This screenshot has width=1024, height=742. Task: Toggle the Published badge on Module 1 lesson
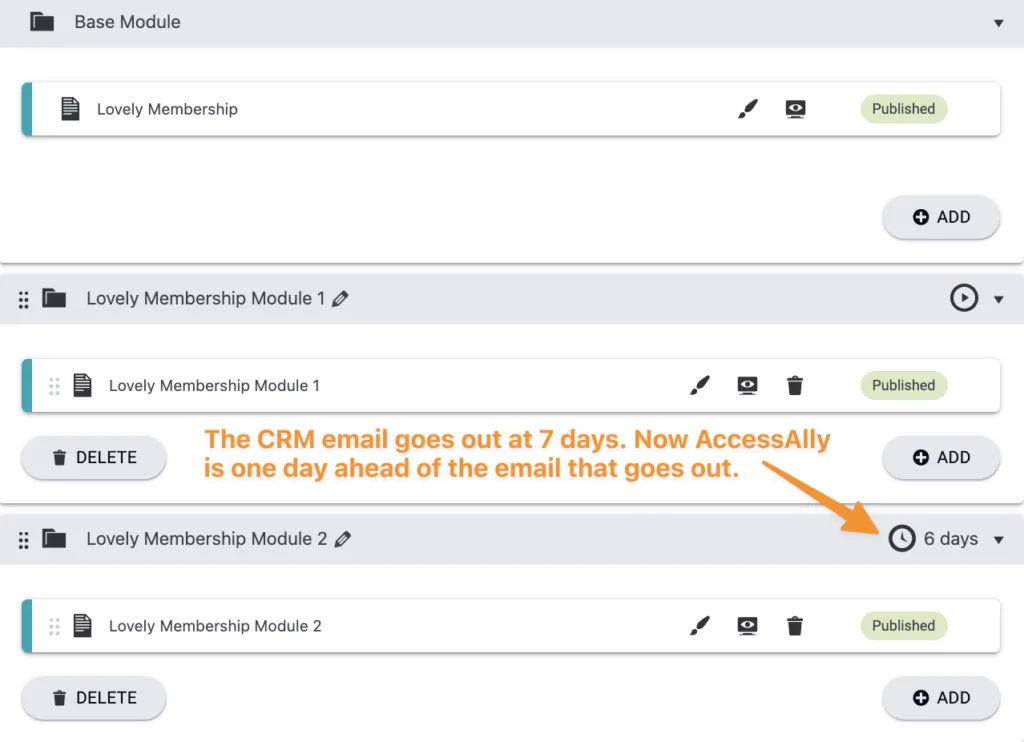pyautogui.click(x=903, y=385)
